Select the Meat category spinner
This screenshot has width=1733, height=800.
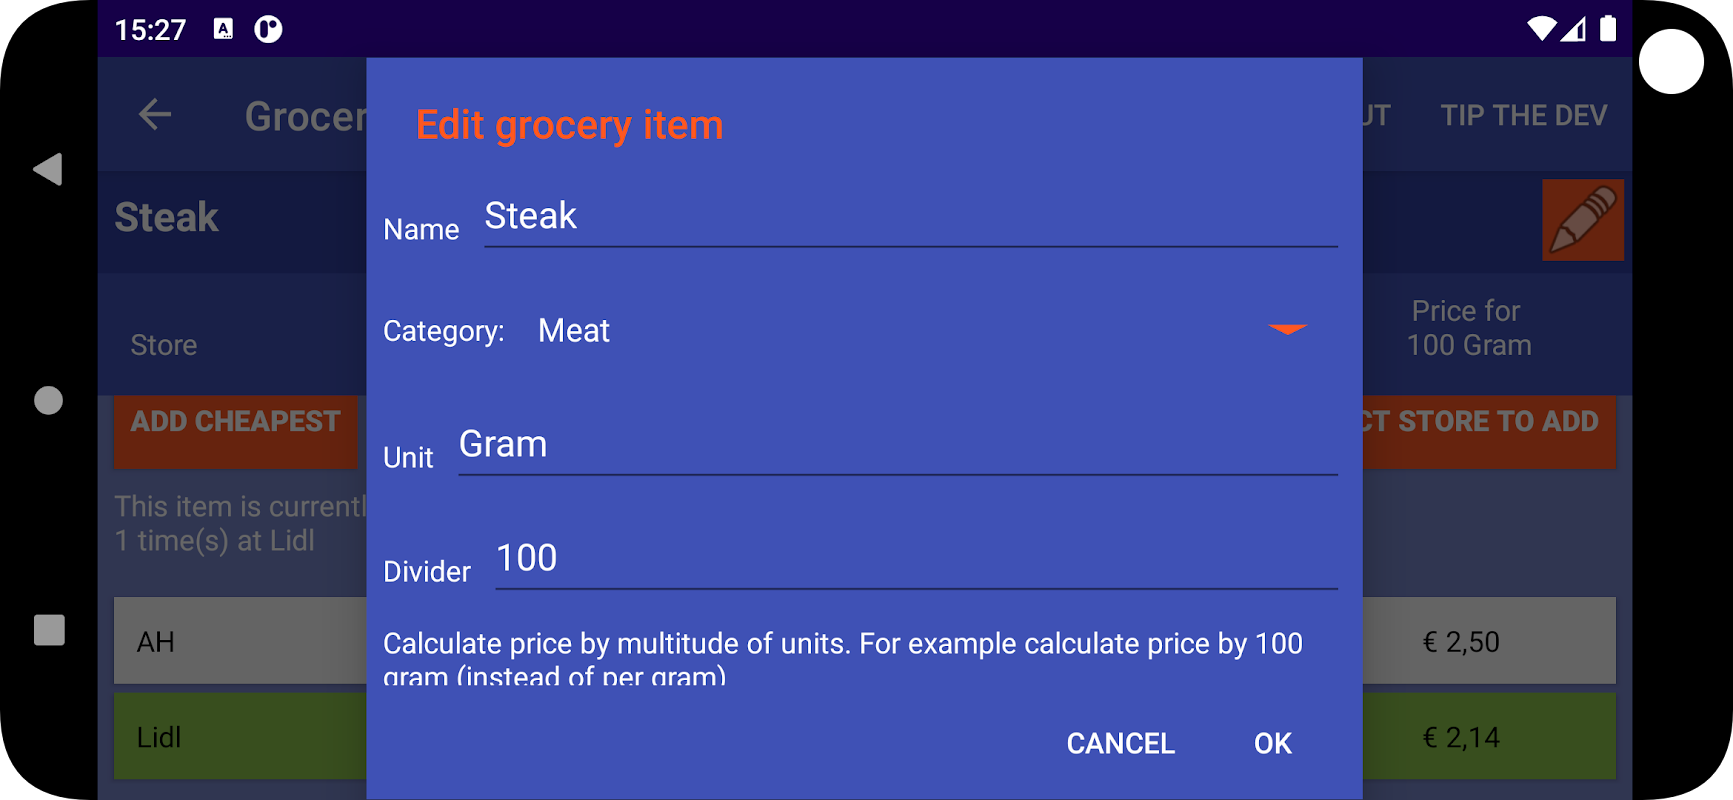coord(574,331)
